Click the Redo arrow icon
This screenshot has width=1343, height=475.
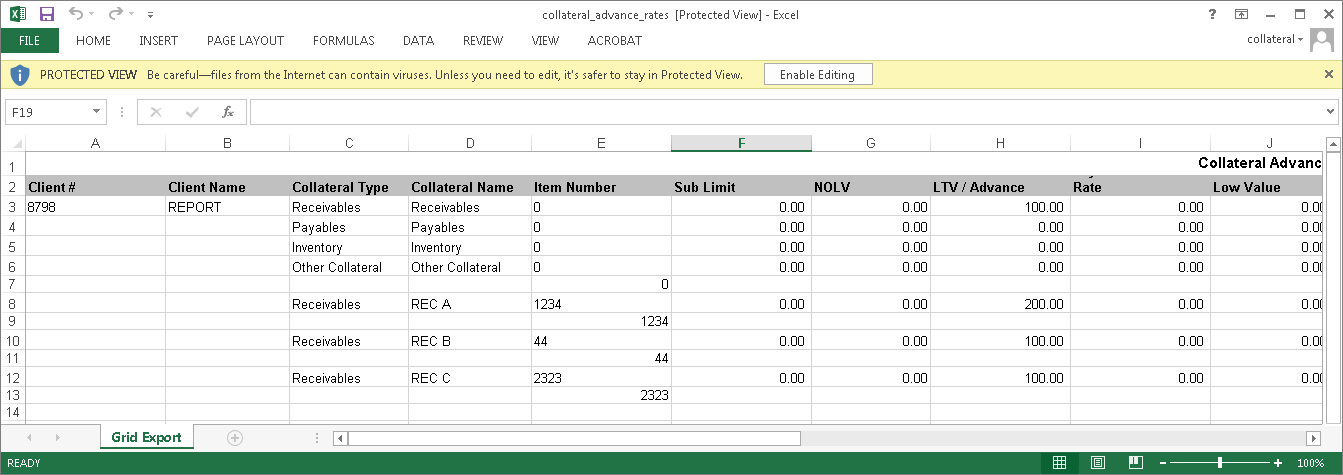tap(115, 15)
